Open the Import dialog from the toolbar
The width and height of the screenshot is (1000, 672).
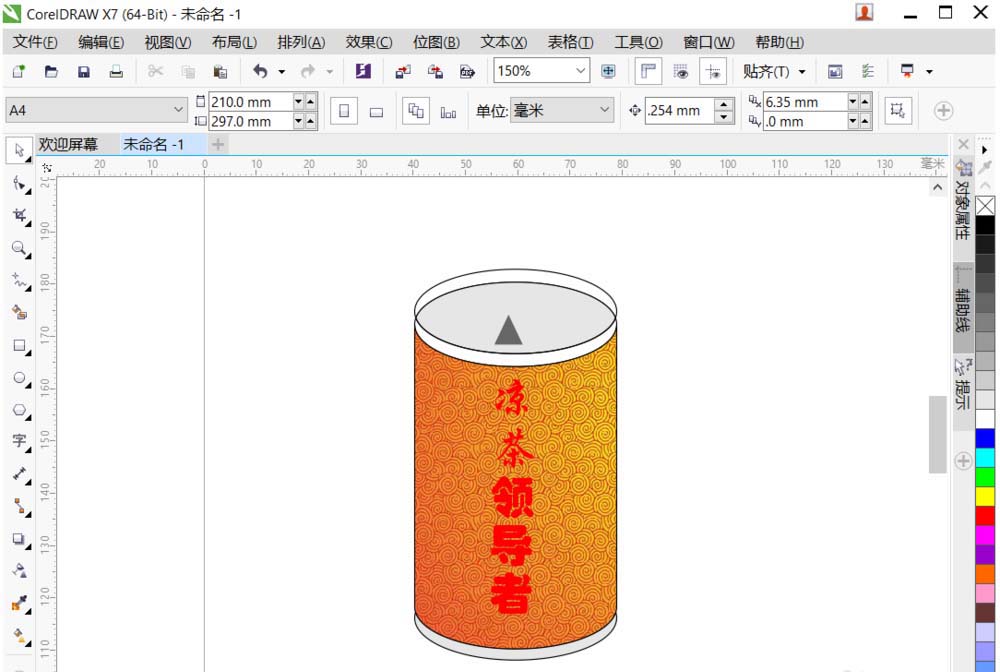(x=404, y=71)
